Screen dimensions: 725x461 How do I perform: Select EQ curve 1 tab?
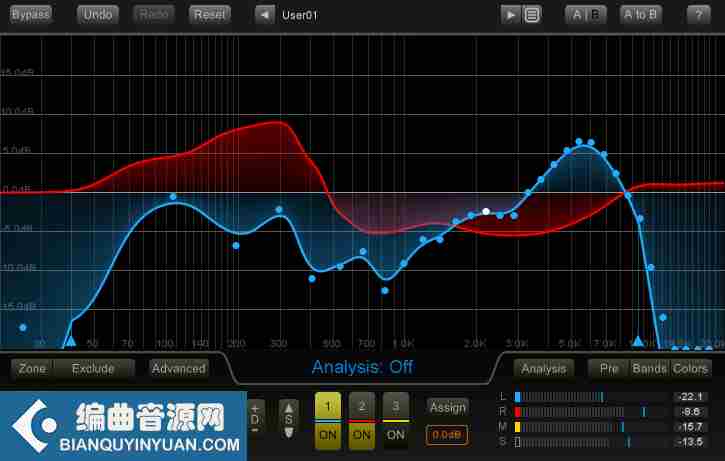(328, 406)
